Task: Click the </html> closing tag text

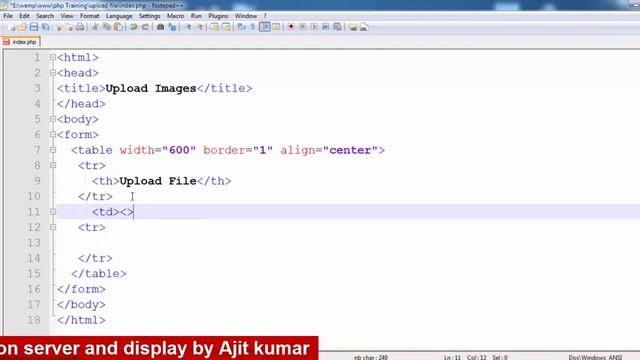Action: [x=81, y=320]
